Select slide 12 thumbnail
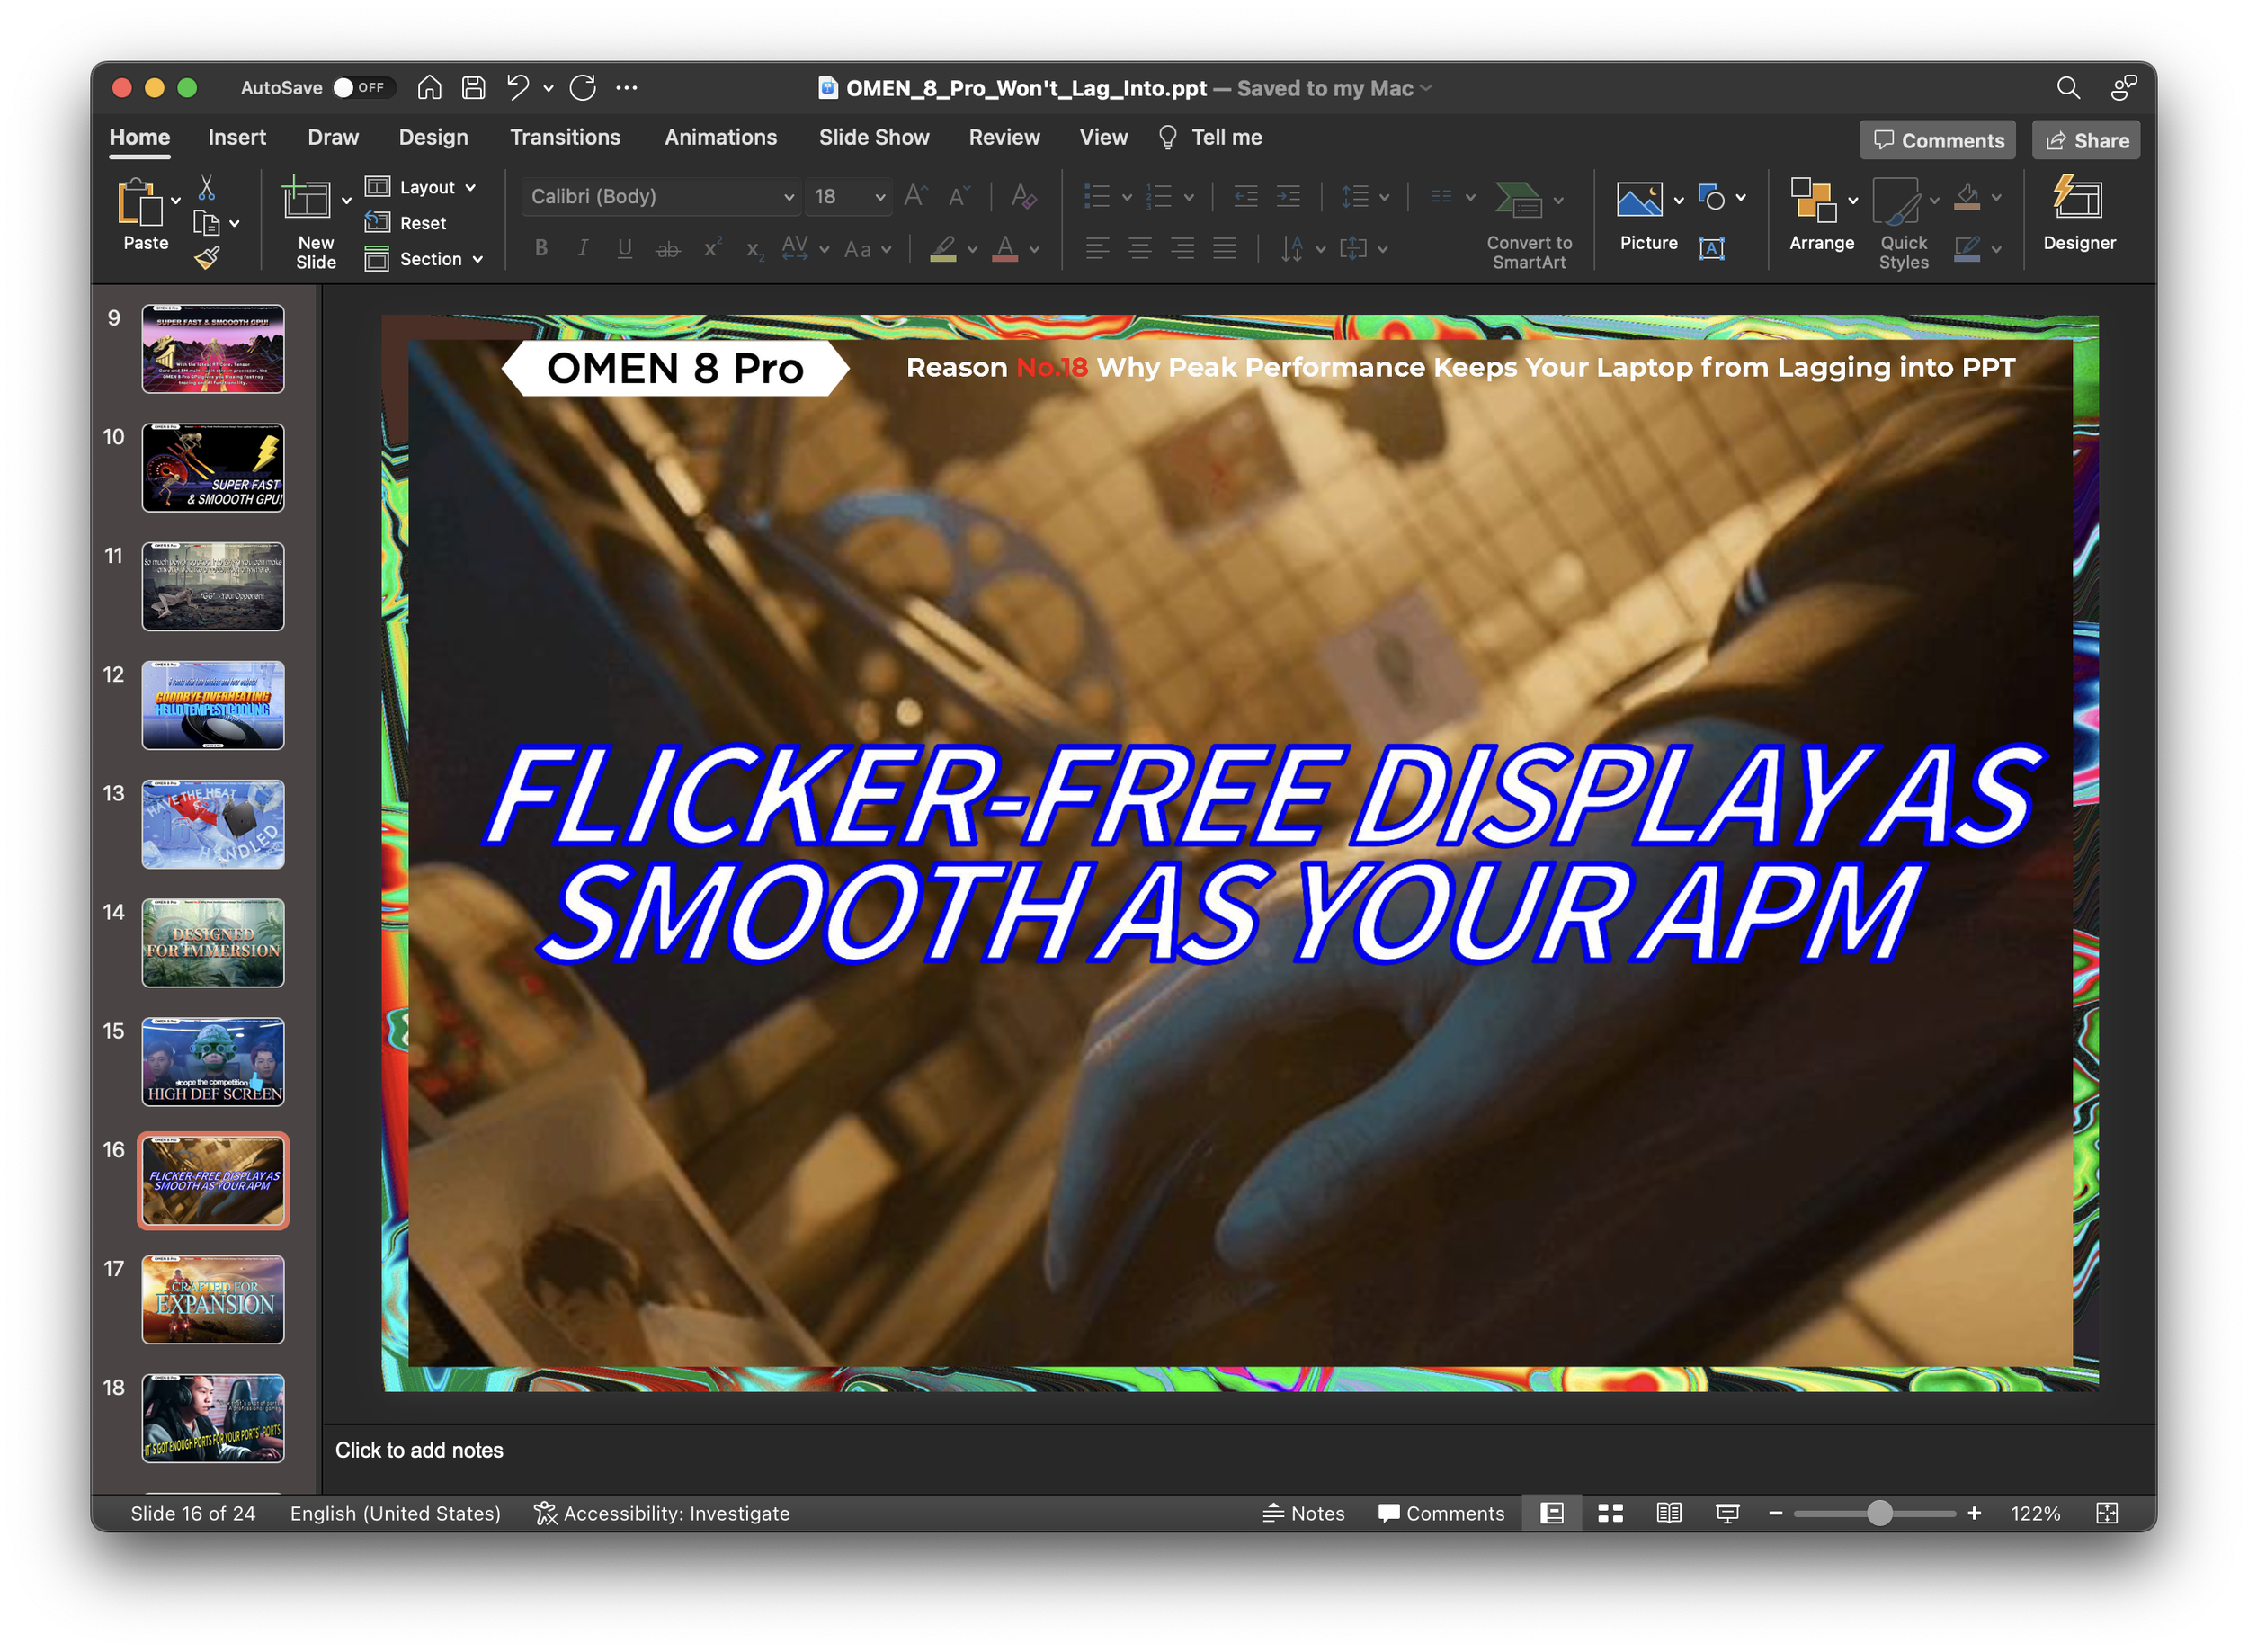The image size is (2248, 1652). [213, 705]
